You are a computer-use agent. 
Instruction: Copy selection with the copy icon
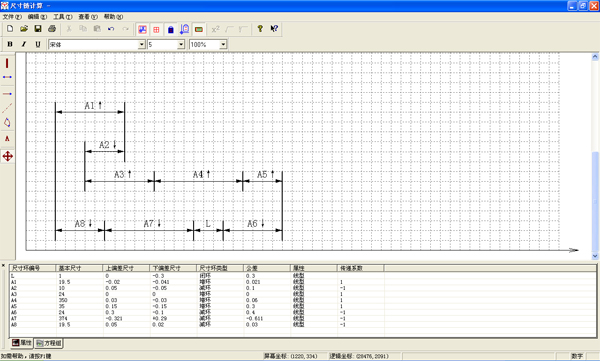(x=83, y=29)
